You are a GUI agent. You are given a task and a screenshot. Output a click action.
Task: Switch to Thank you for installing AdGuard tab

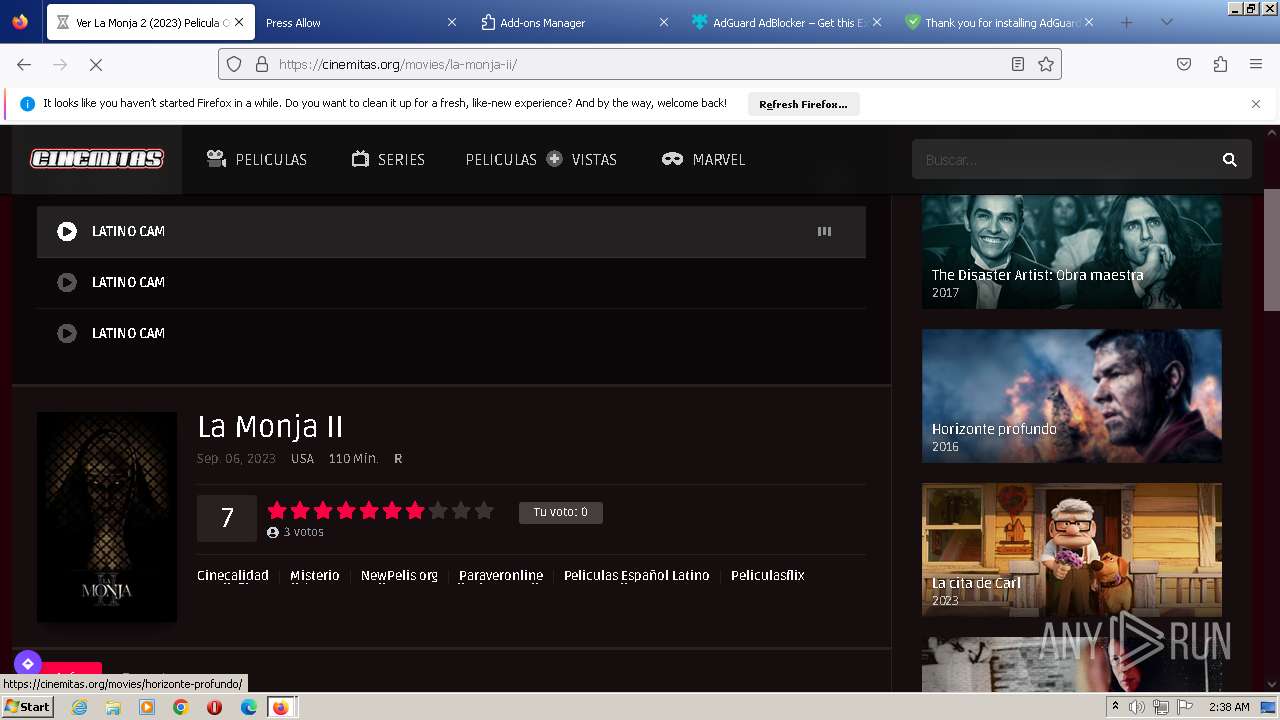point(998,22)
